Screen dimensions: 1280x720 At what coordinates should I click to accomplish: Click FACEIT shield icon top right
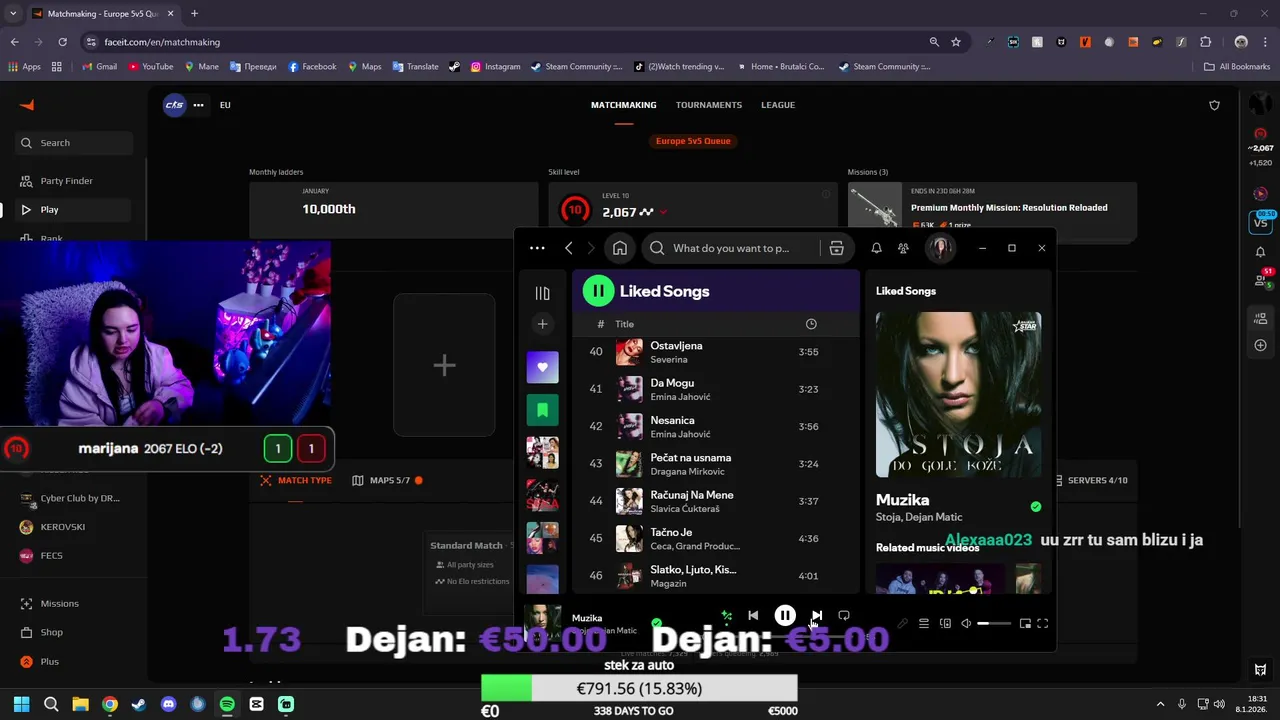[x=1215, y=105]
